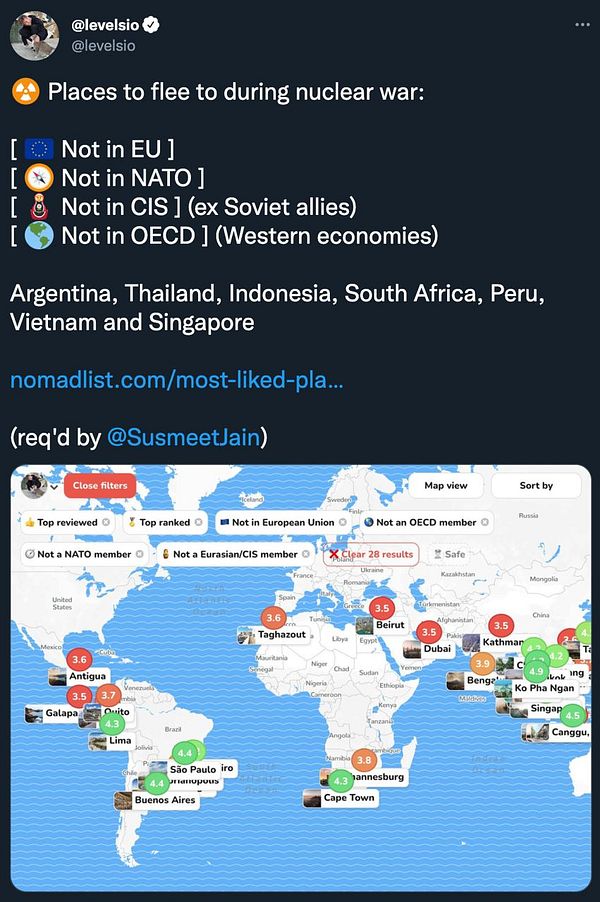The width and height of the screenshot is (600, 902).
Task: Clear the 28 results
Action: click(x=372, y=554)
